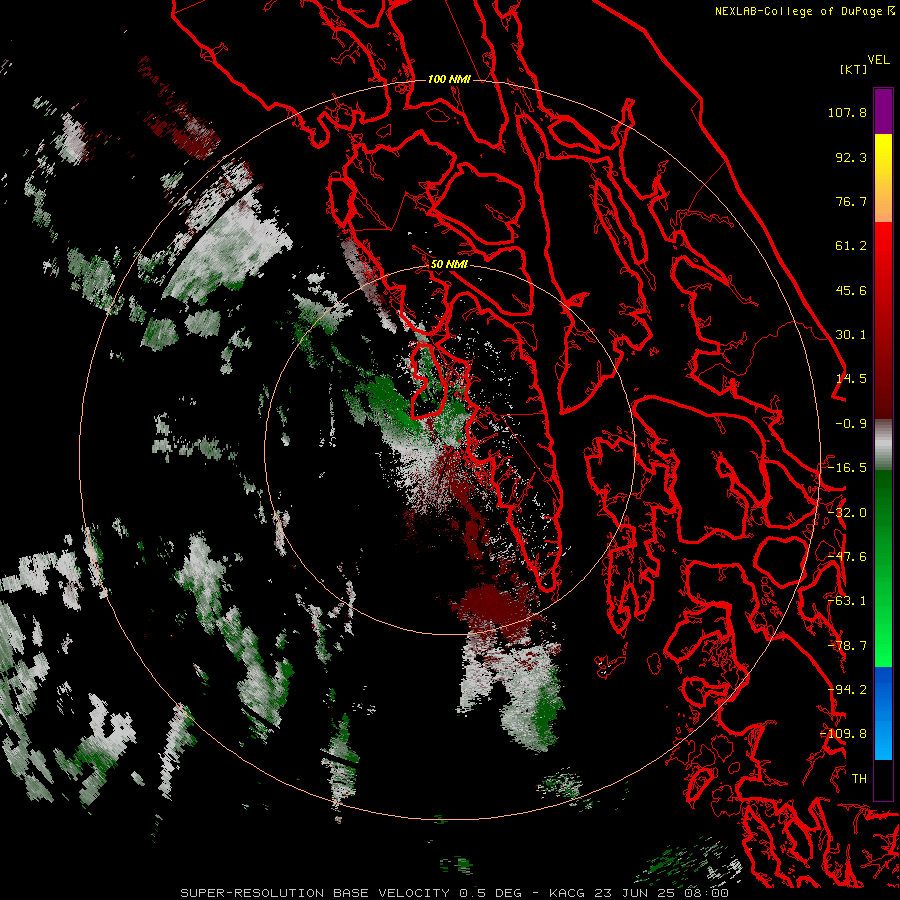The width and height of the screenshot is (900, 900).
Task: Click the 92.3 velocity scale value
Action: pyautogui.click(x=851, y=157)
